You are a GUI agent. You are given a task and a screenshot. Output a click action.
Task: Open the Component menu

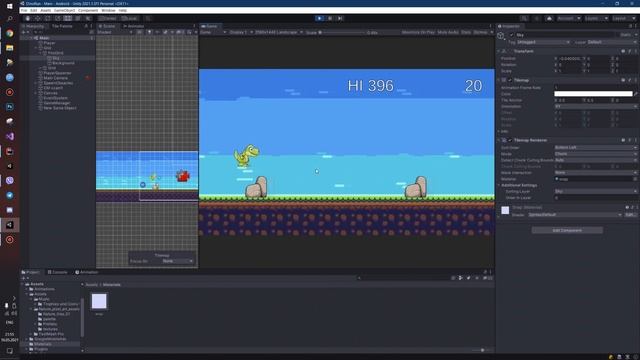tap(88, 10)
